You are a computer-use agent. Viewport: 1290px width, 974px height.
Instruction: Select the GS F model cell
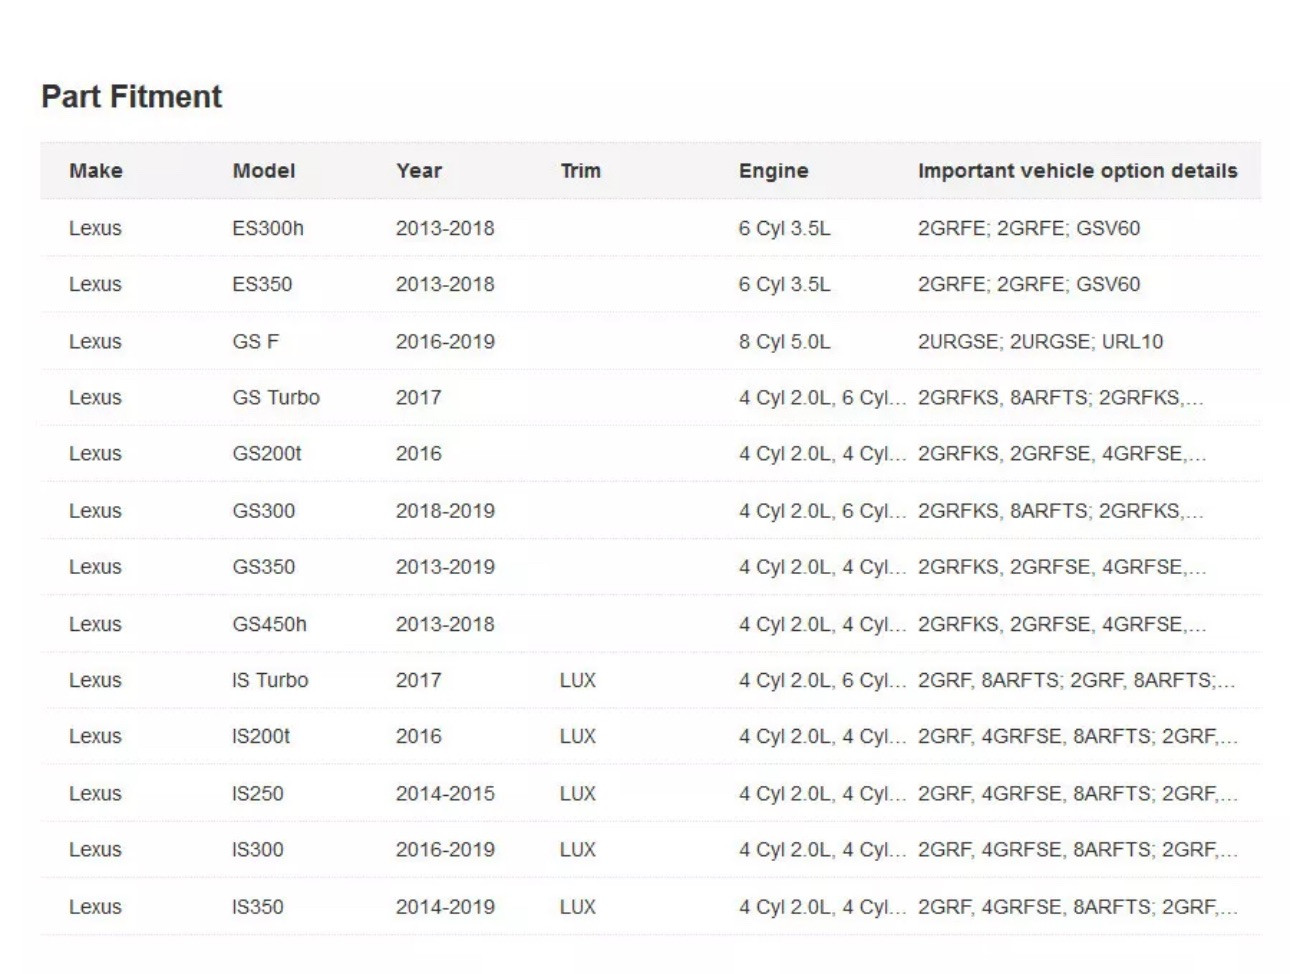(x=255, y=341)
